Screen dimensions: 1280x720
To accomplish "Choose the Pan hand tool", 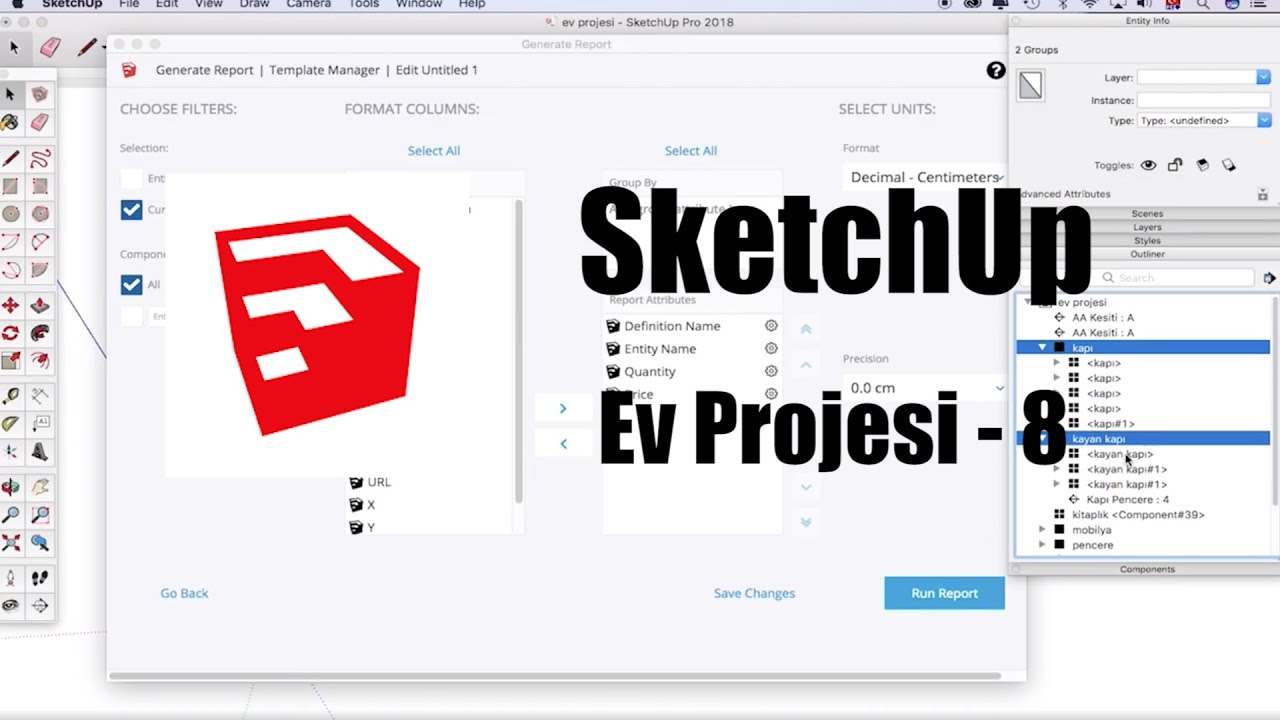I will 40,488.
